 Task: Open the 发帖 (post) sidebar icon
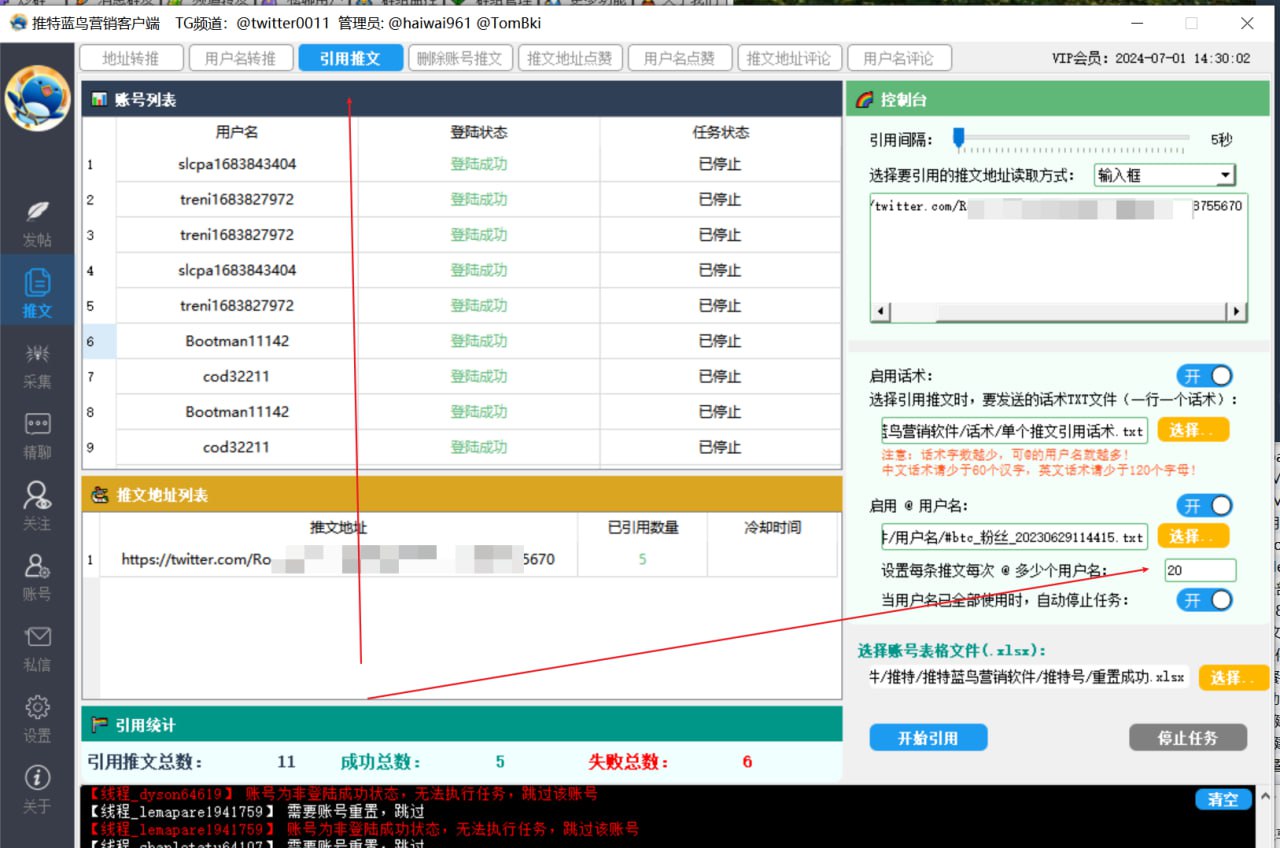37,212
